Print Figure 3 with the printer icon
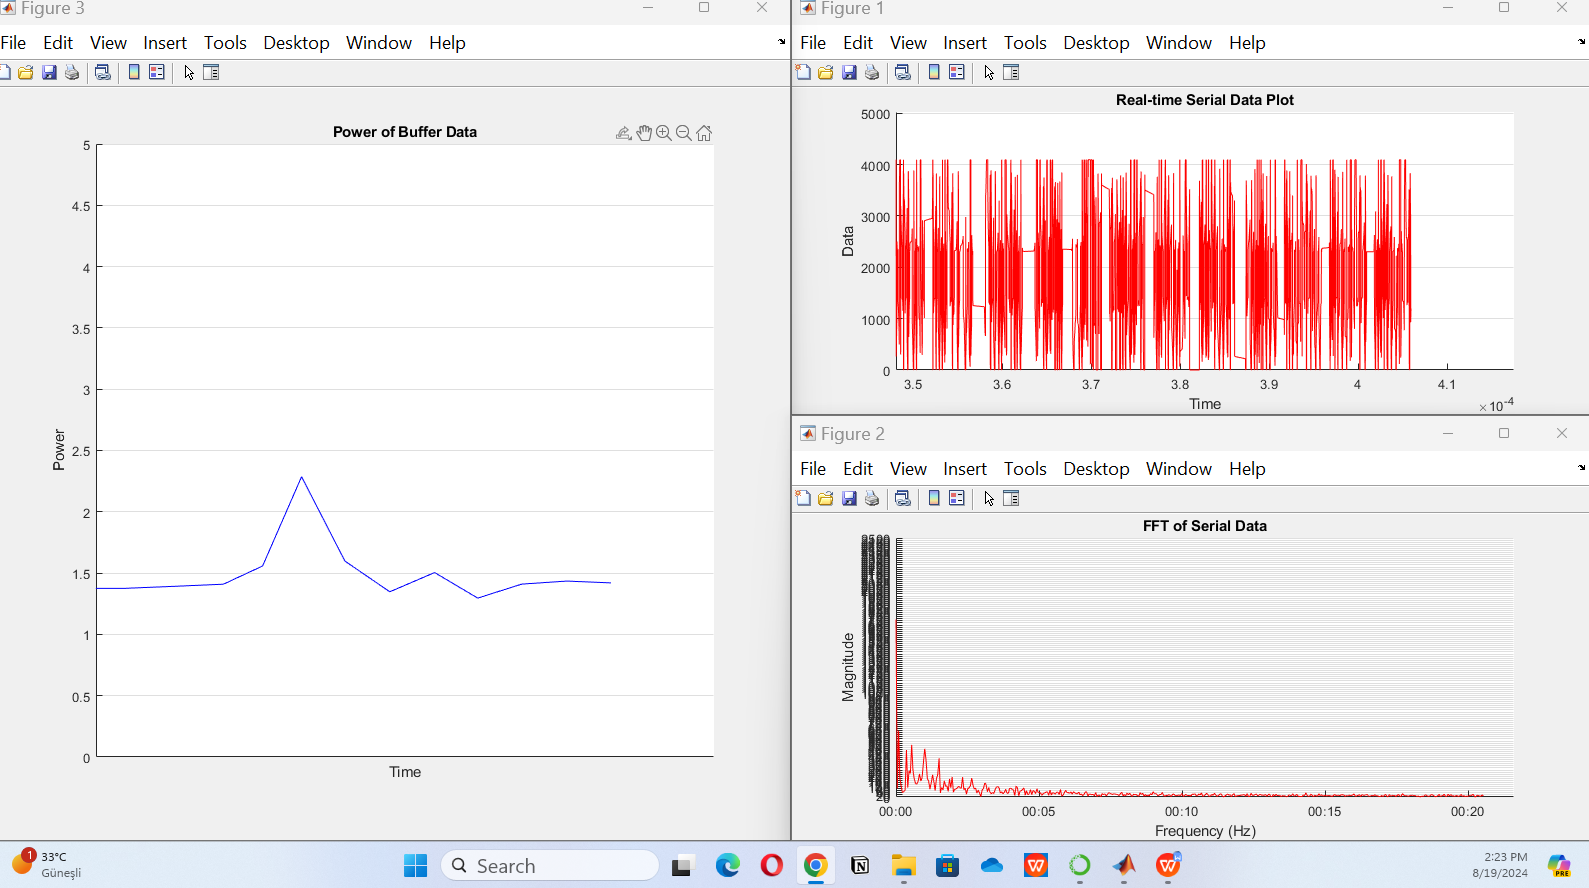1589x888 pixels. (x=72, y=72)
